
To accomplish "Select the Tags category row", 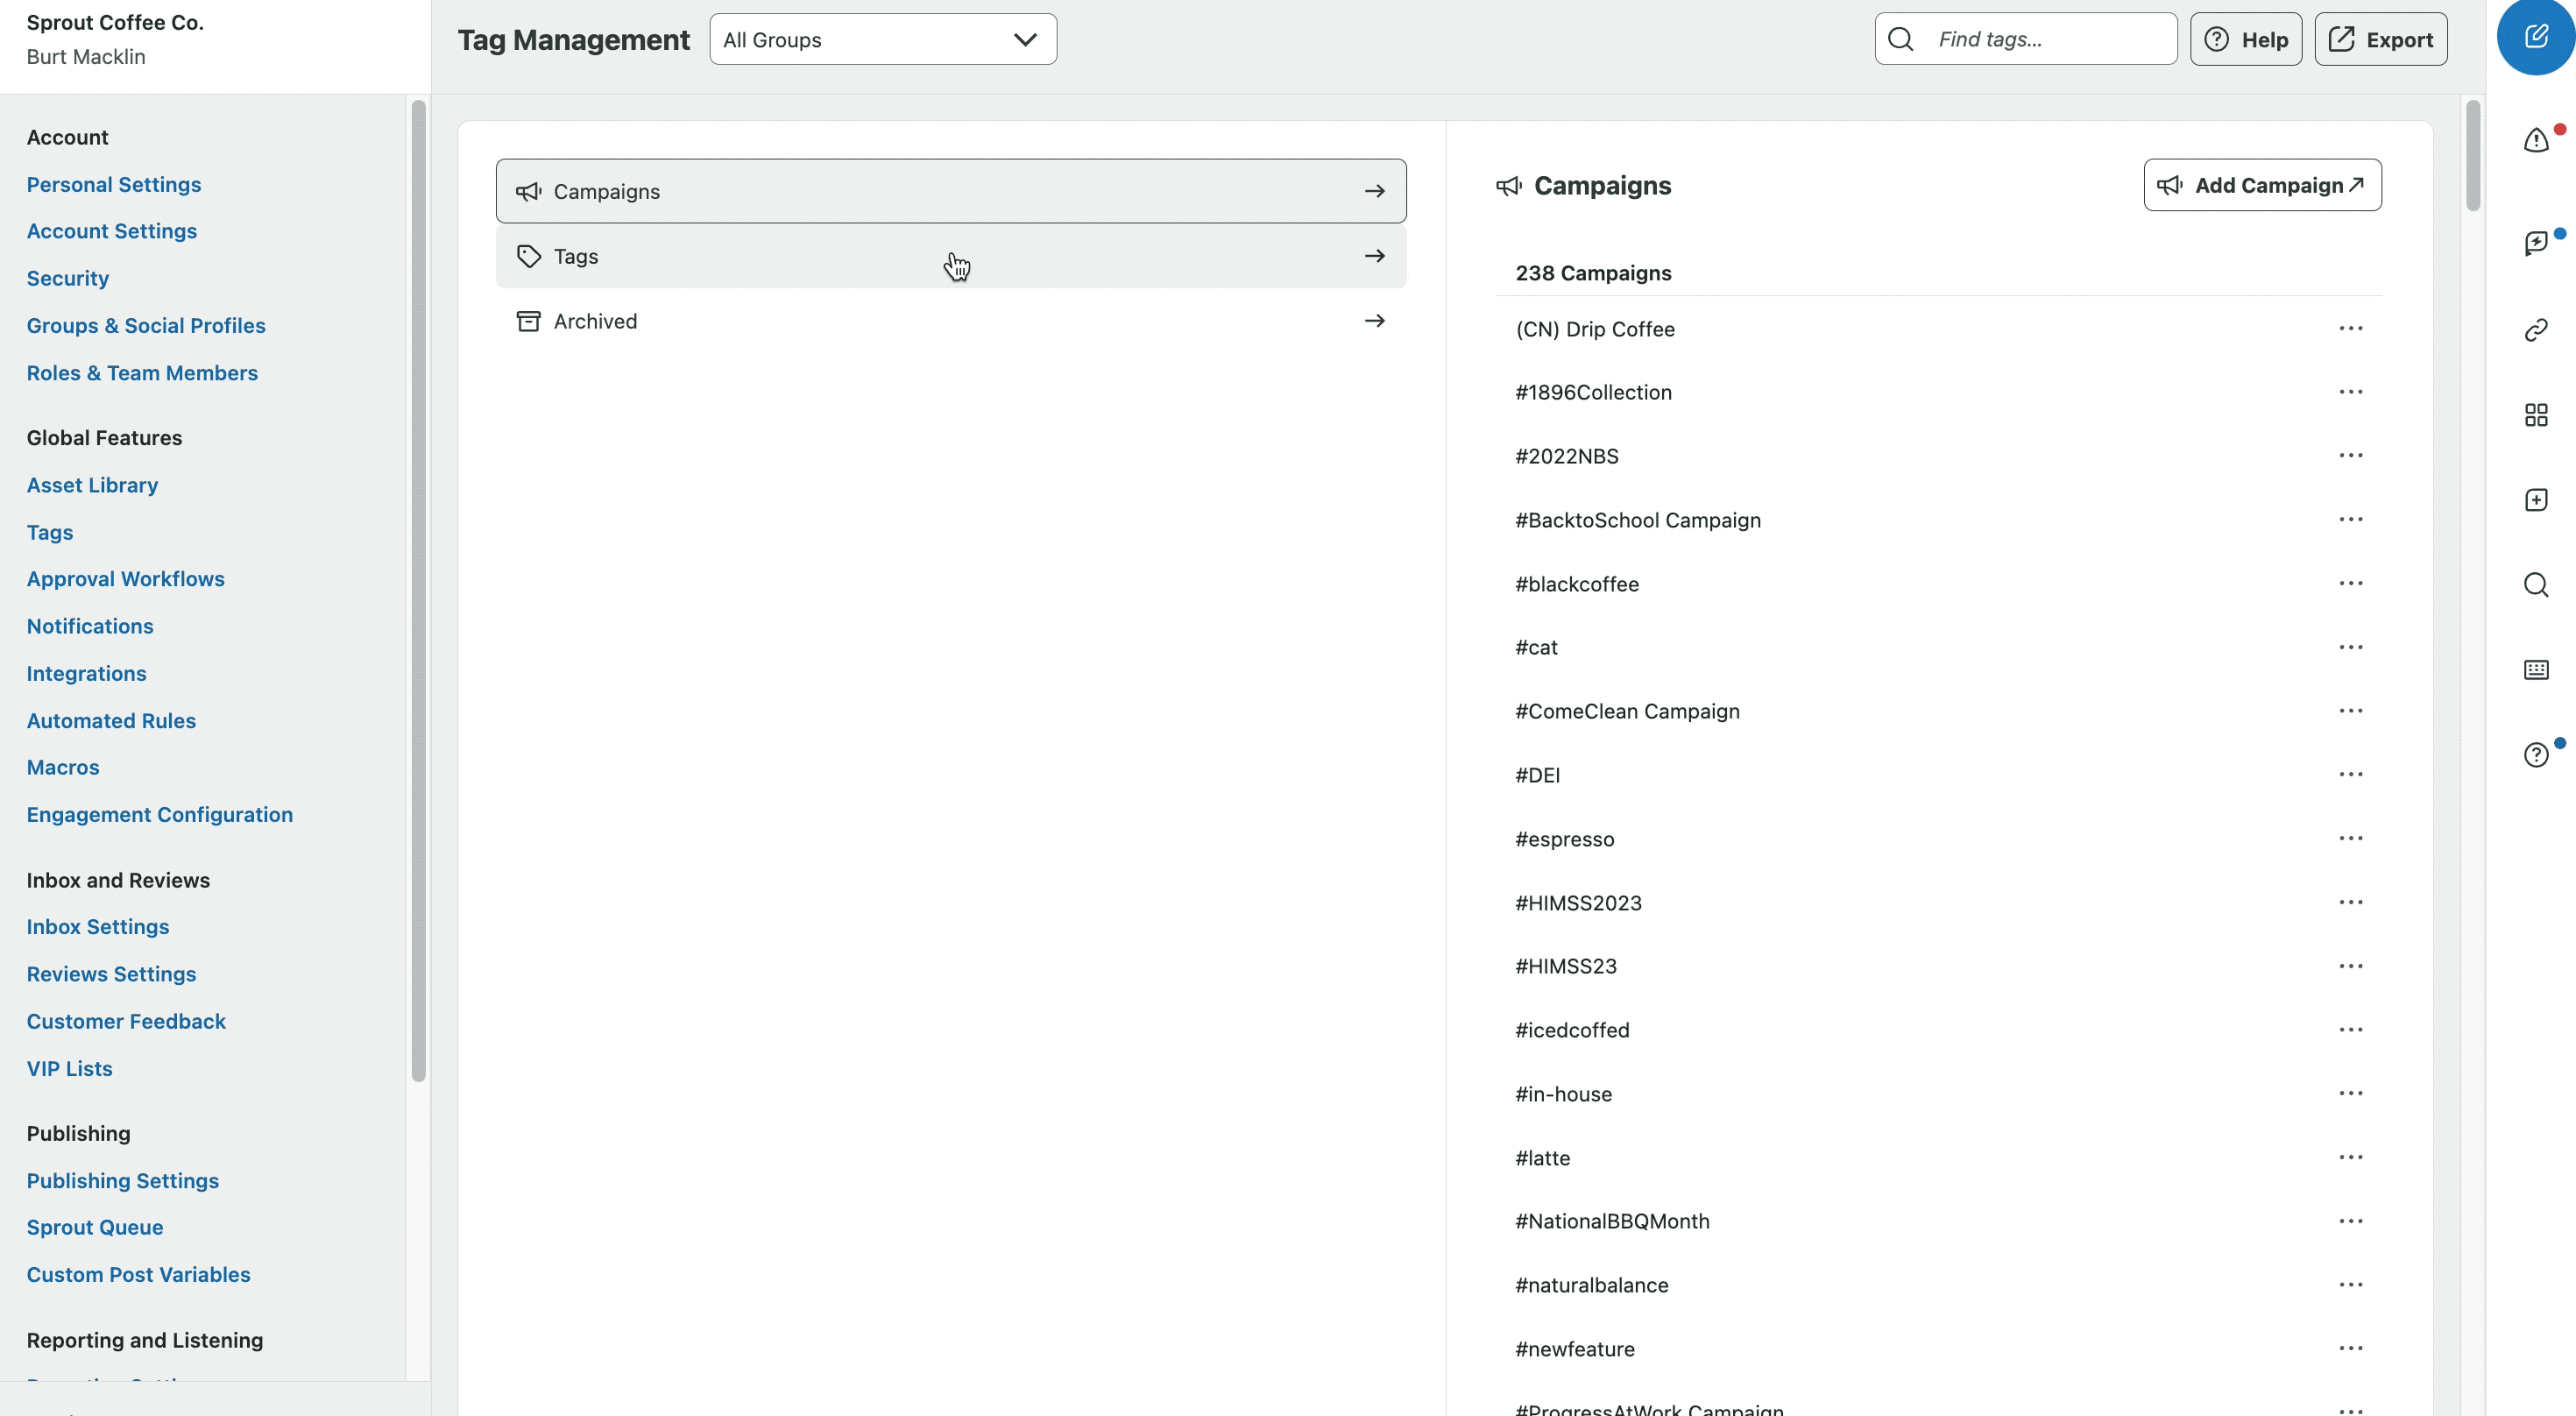I will (950, 256).
